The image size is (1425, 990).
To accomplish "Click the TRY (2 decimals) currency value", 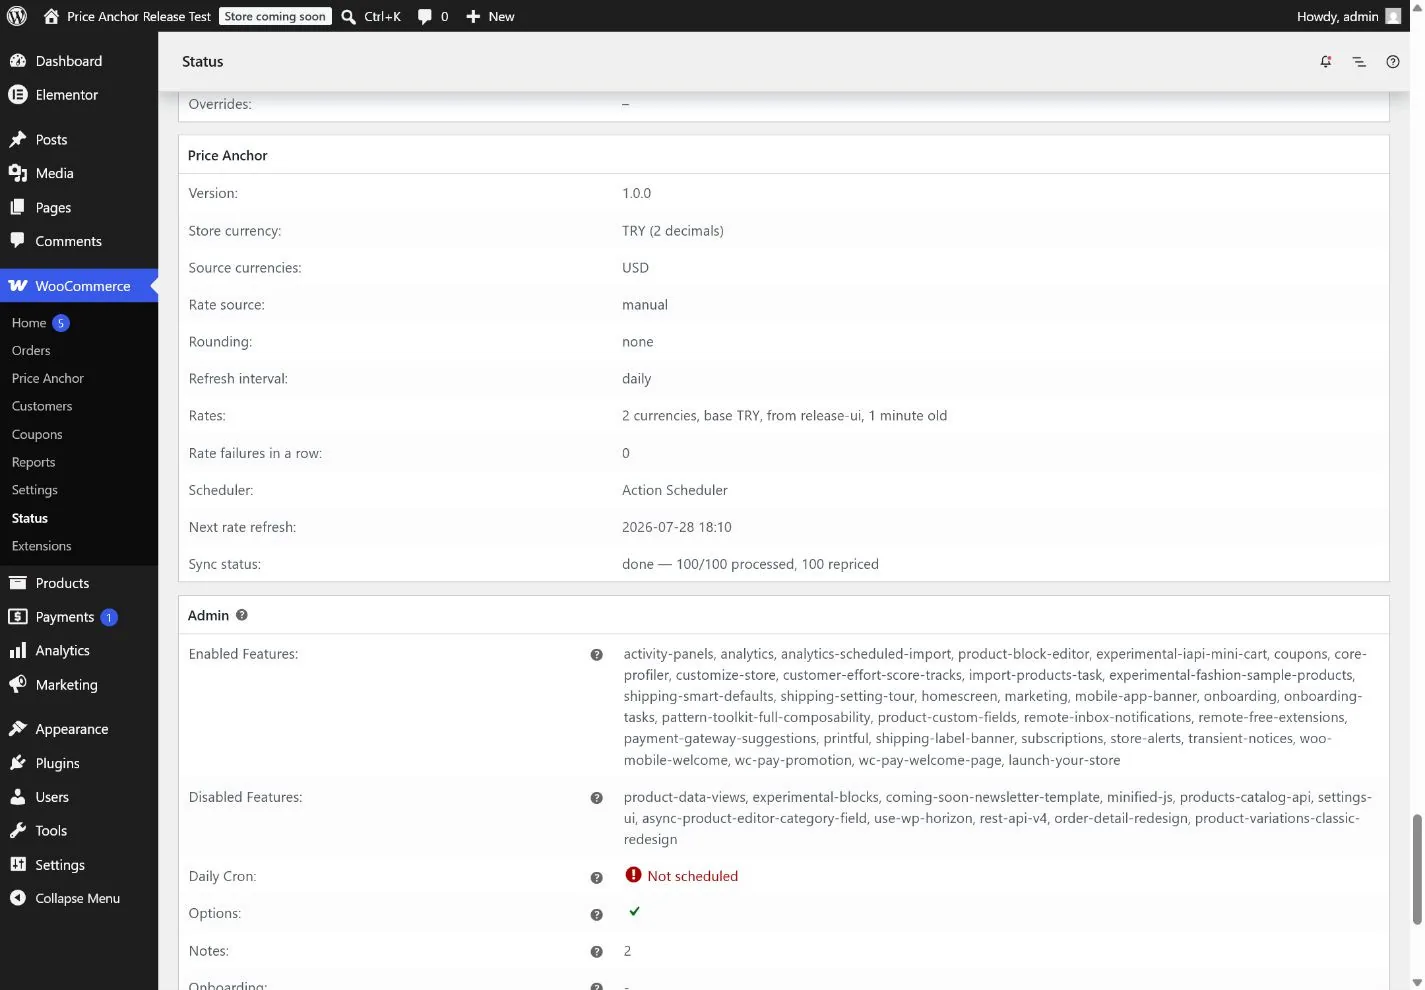I will point(673,231).
